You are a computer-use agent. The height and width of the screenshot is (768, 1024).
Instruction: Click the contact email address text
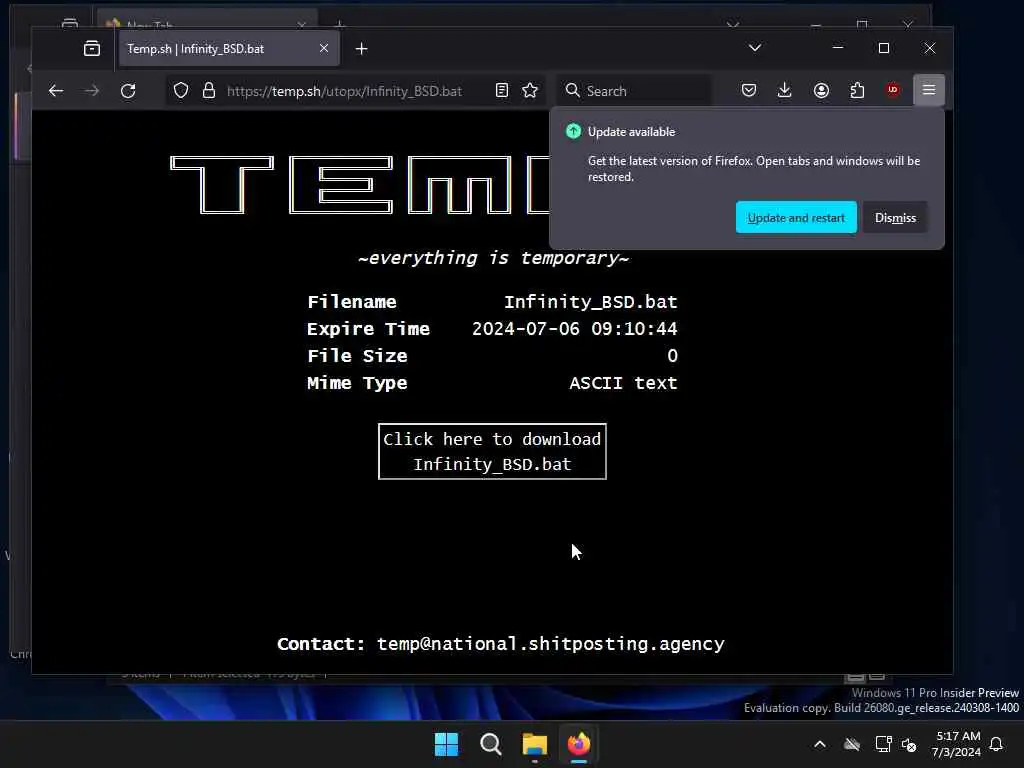point(551,644)
